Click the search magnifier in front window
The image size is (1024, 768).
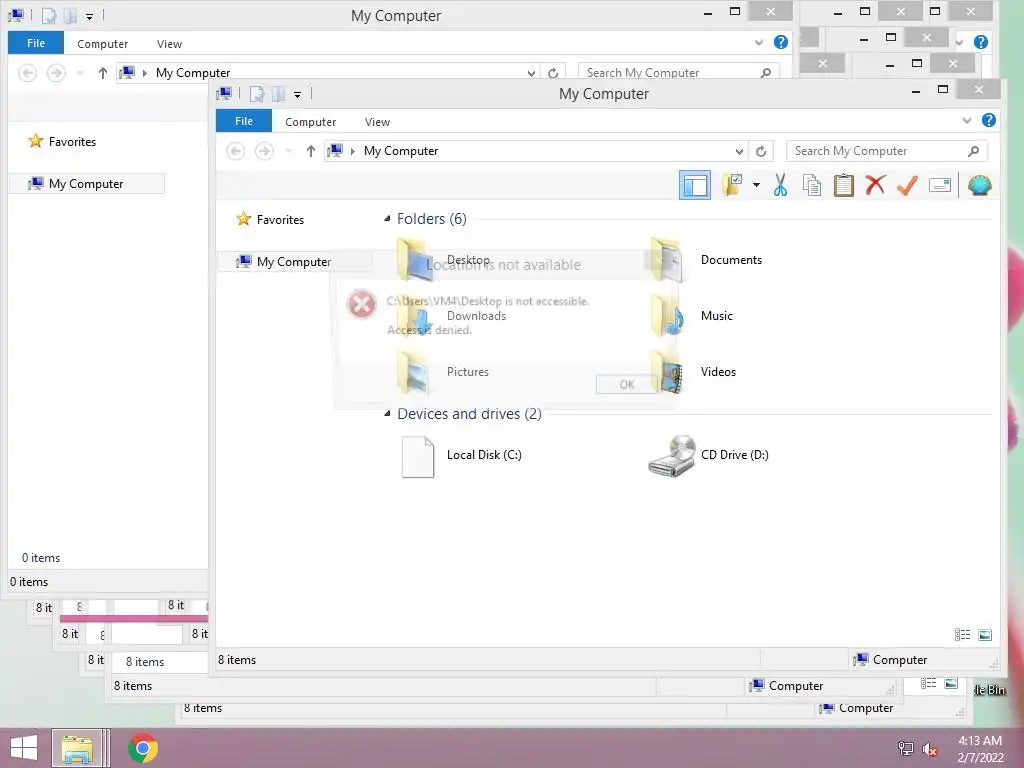click(973, 151)
